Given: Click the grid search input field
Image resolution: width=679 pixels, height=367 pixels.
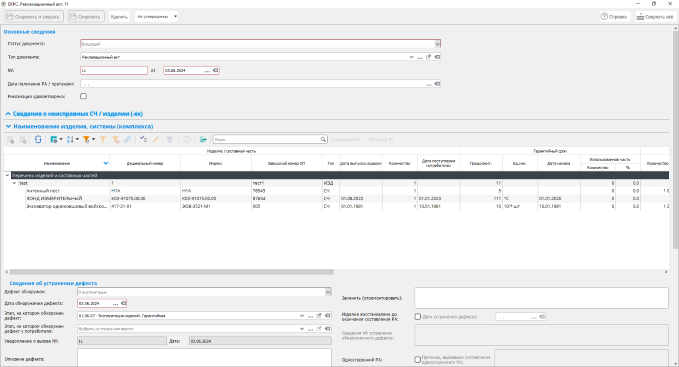Looking at the screenshot, I should (x=266, y=139).
